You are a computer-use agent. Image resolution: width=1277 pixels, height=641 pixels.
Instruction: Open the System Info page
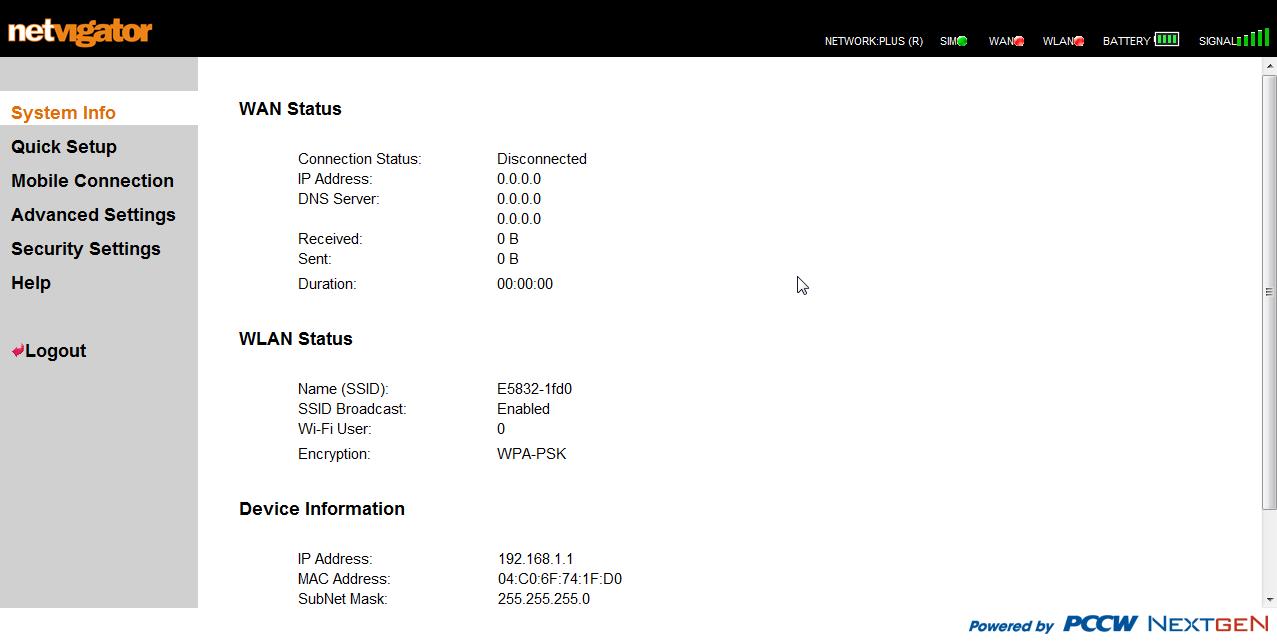click(63, 113)
